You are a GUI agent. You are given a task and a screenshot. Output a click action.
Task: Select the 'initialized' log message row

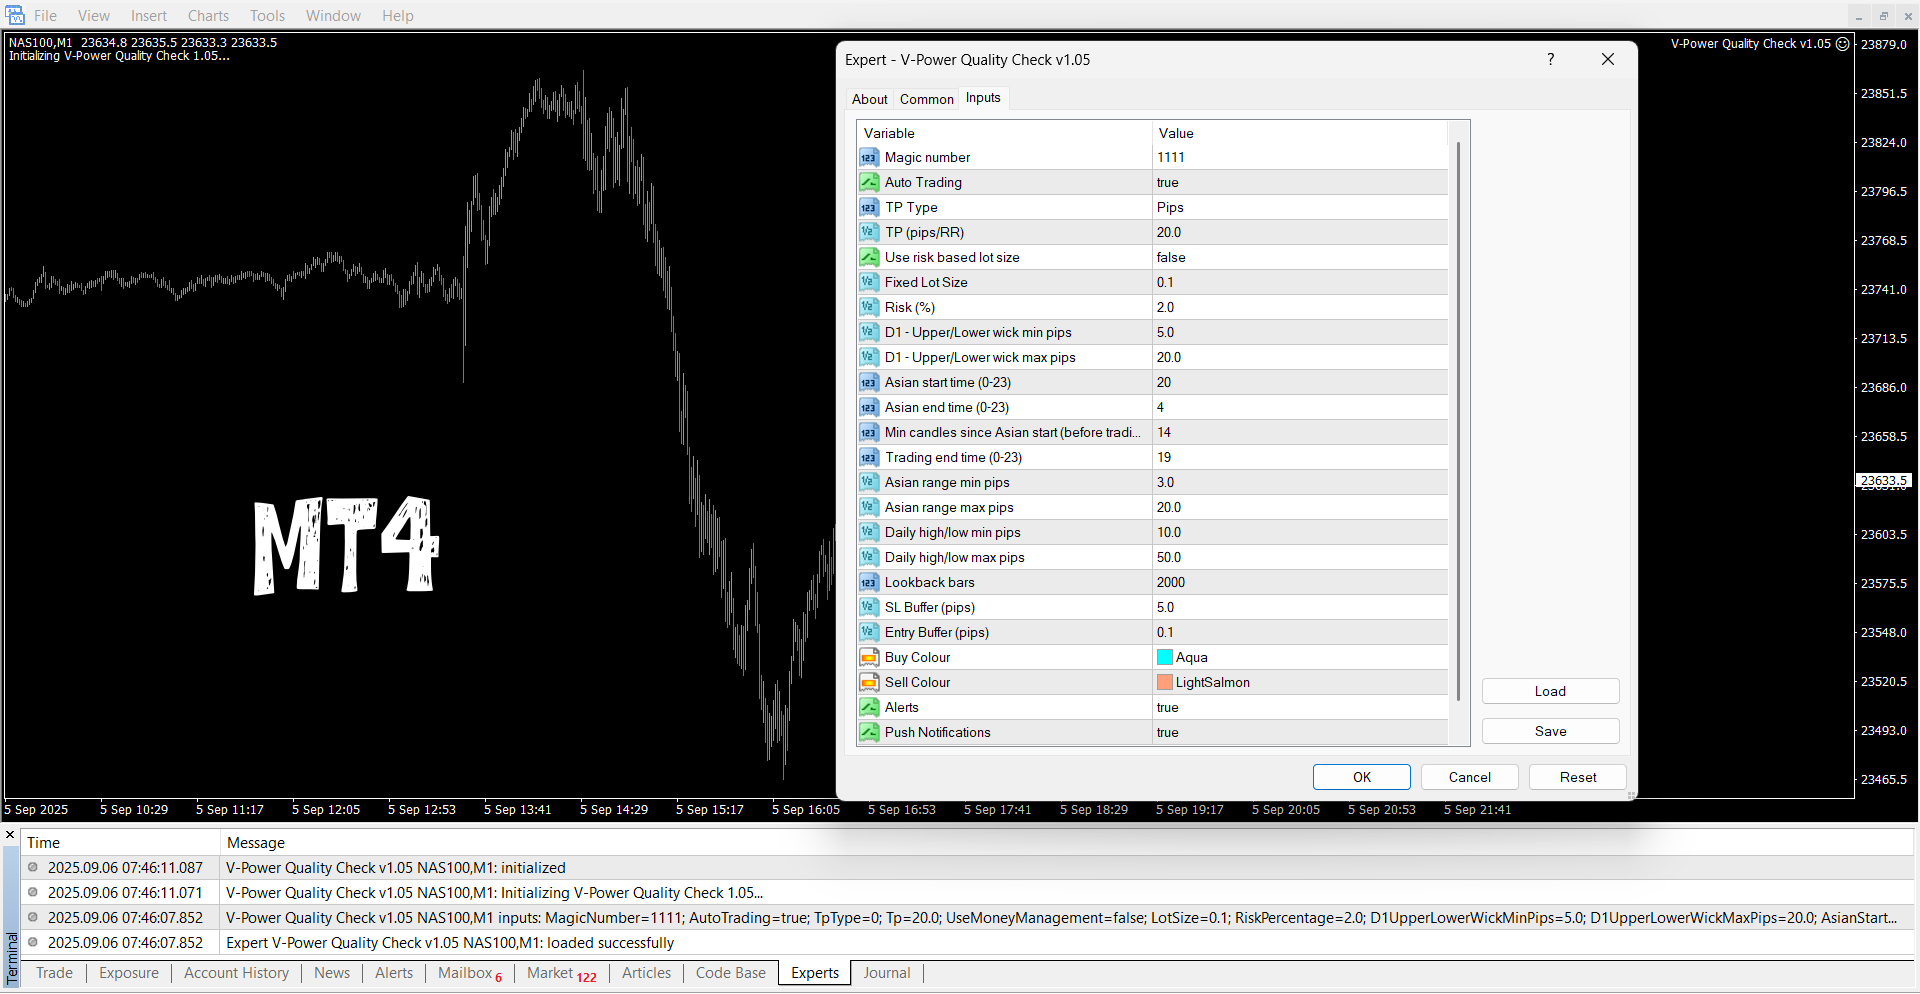967,868
